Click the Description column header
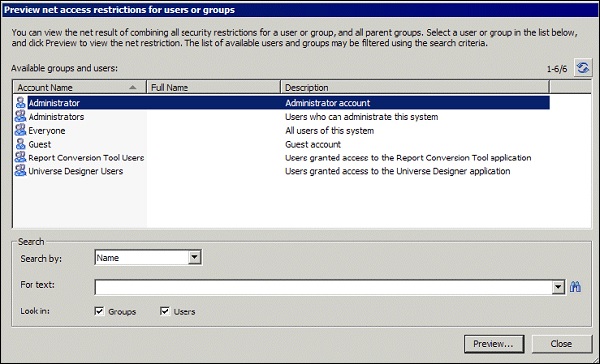This screenshot has height=364, width=600. pos(415,87)
